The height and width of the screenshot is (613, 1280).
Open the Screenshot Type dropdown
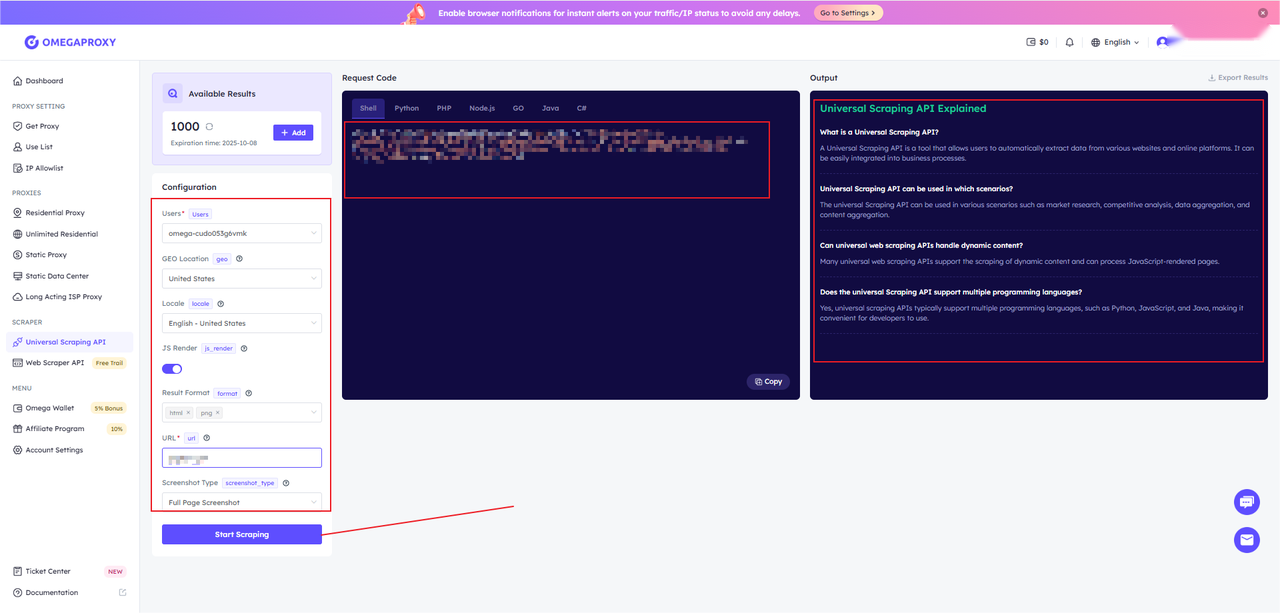pyautogui.click(x=241, y=502)
